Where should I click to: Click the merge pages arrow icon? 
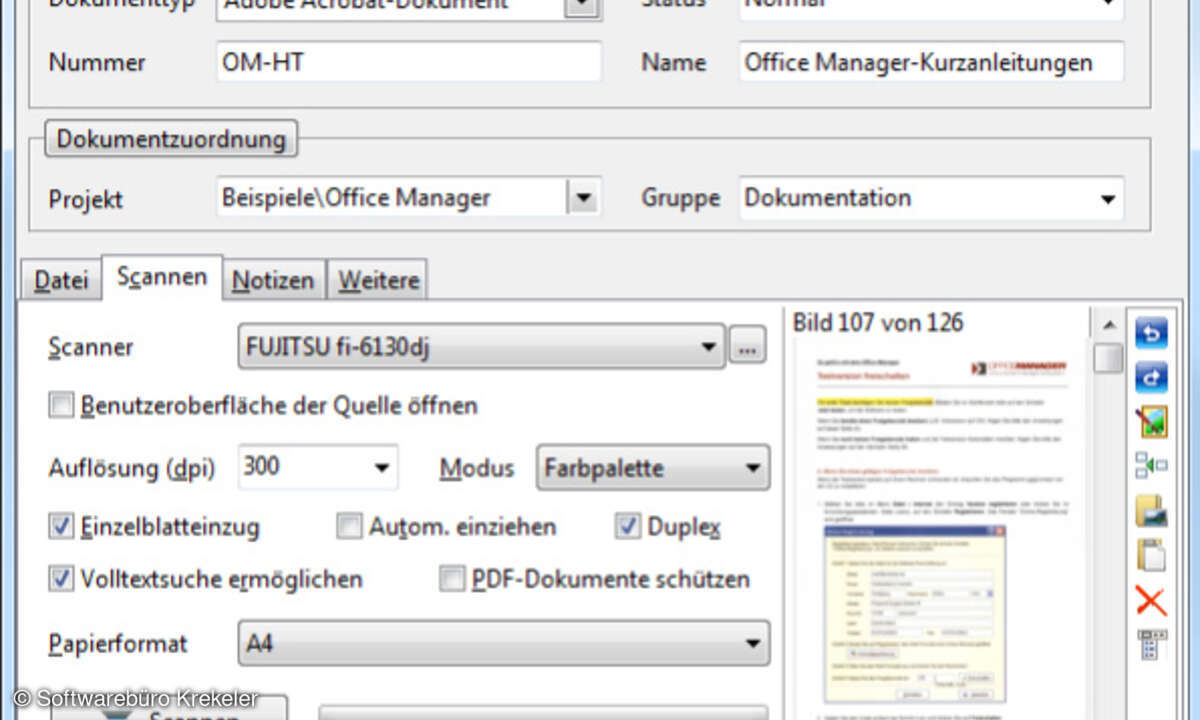click(x=1151, y=465)
